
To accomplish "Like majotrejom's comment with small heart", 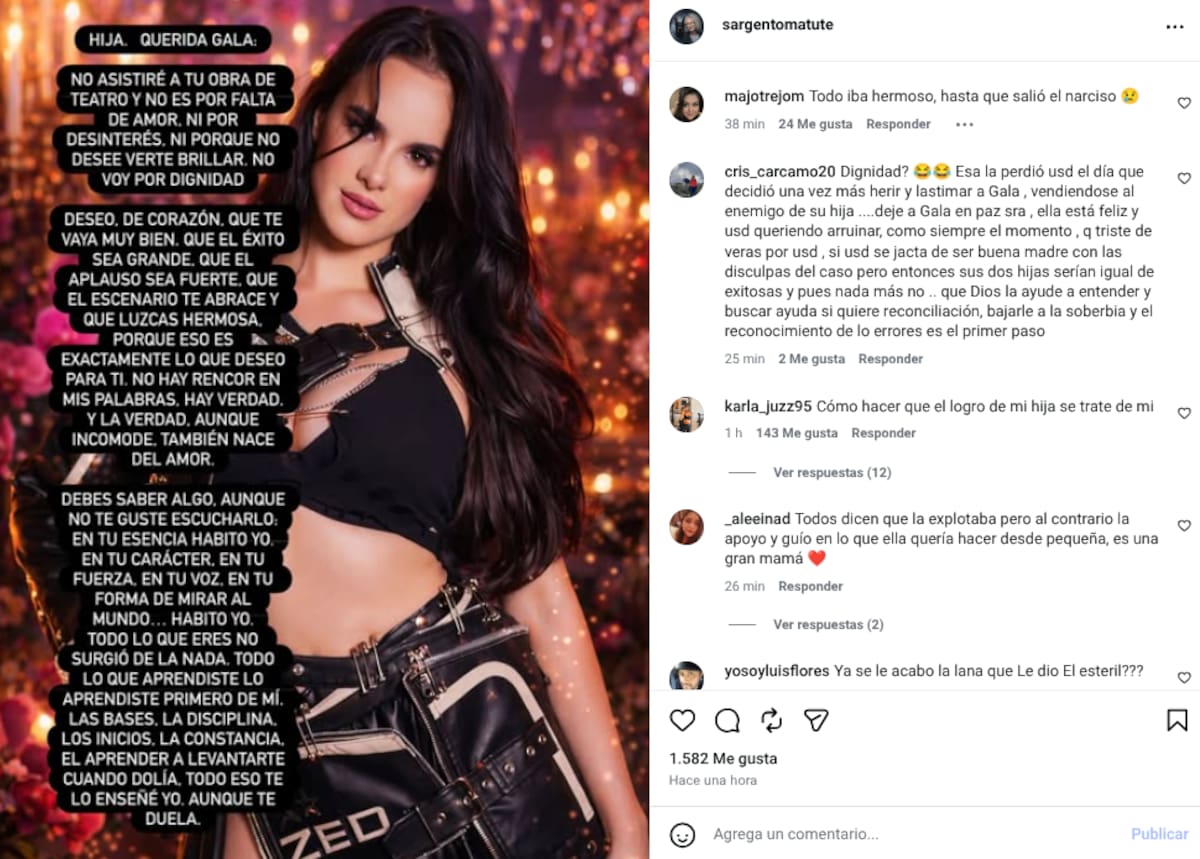I will pyautogui.click(x=1184, y=103).
